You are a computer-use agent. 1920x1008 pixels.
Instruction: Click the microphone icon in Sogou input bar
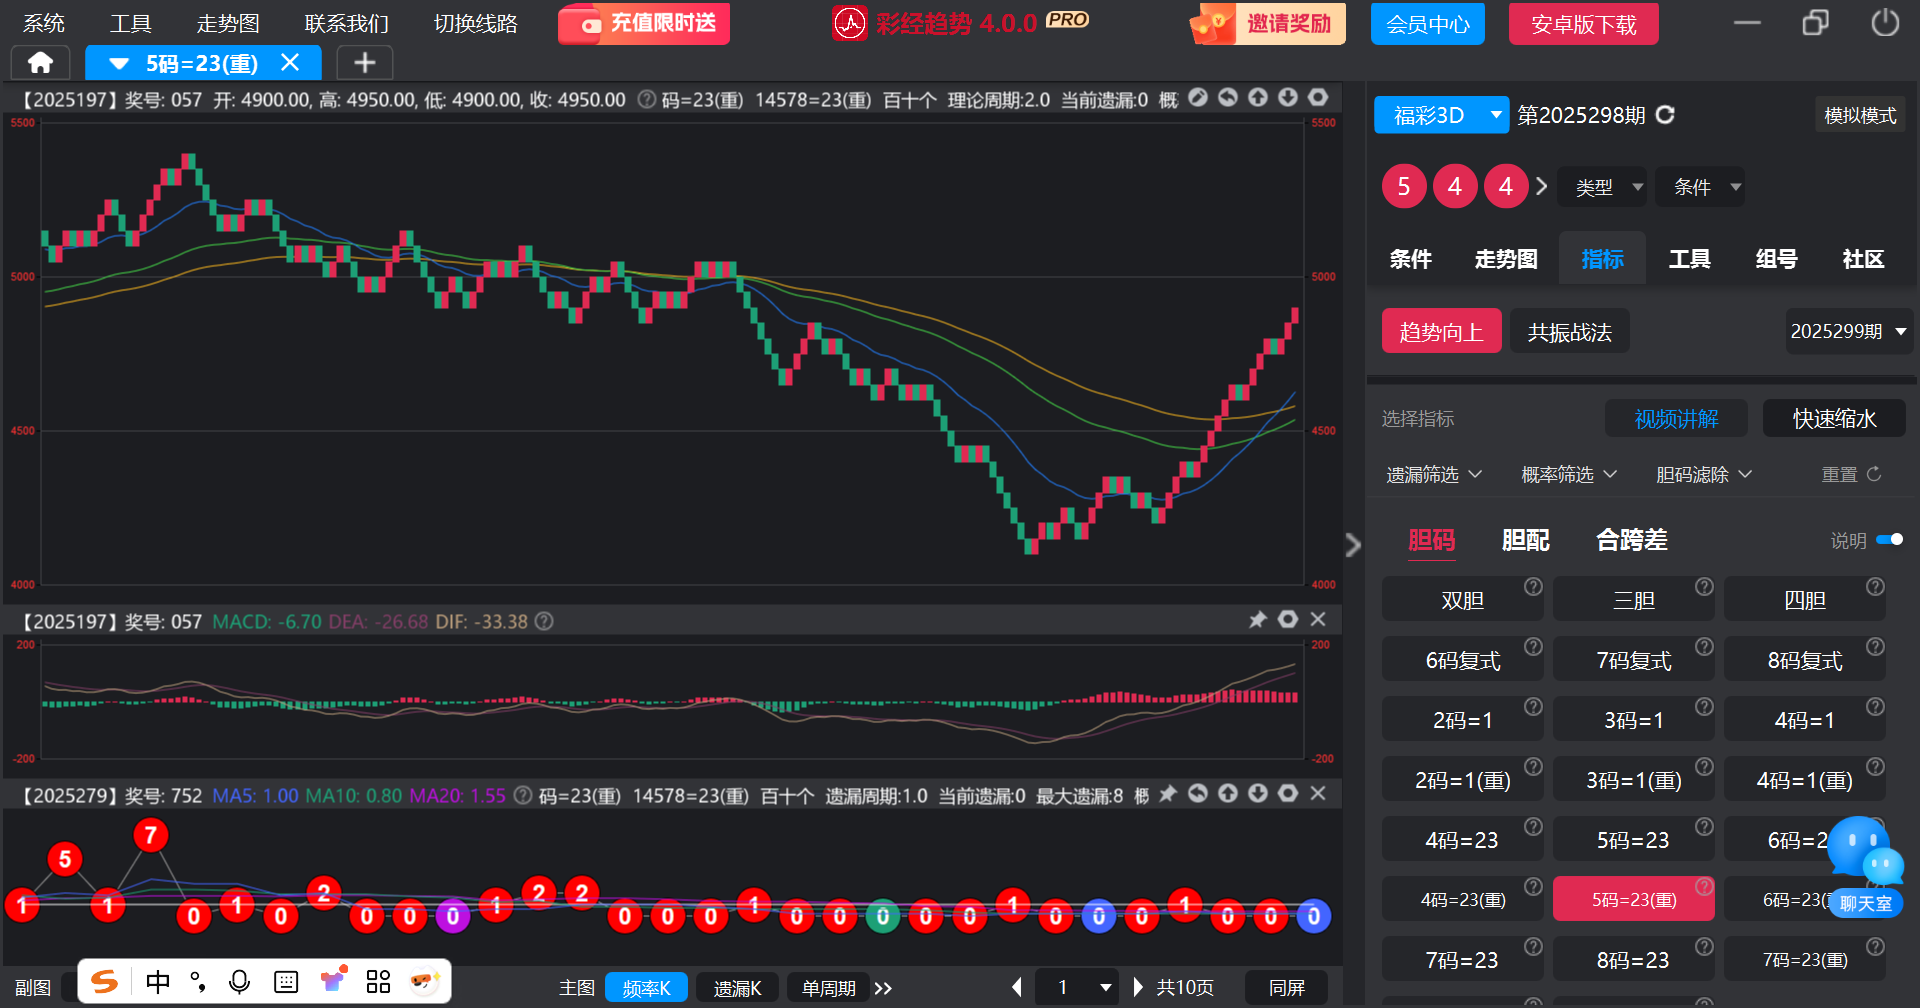[239, 982]
